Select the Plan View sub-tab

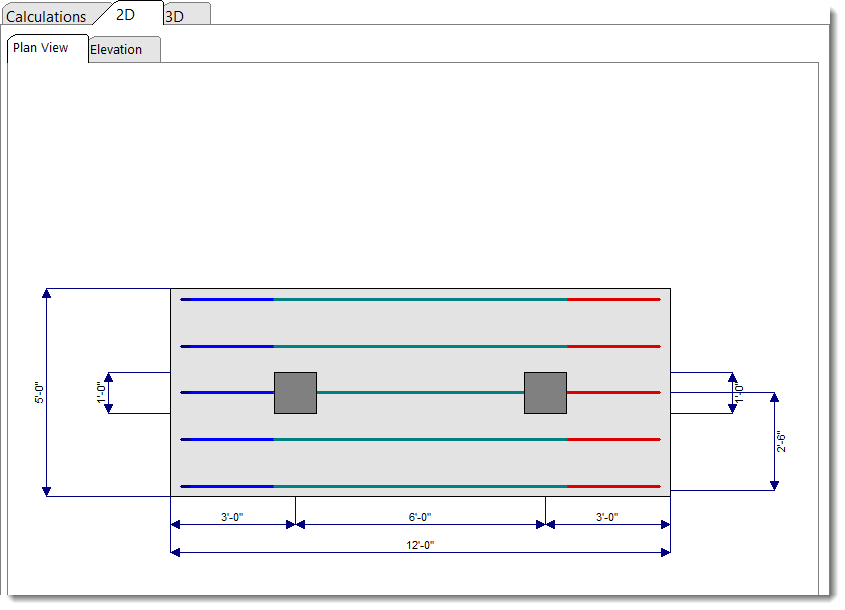[41, 48]
